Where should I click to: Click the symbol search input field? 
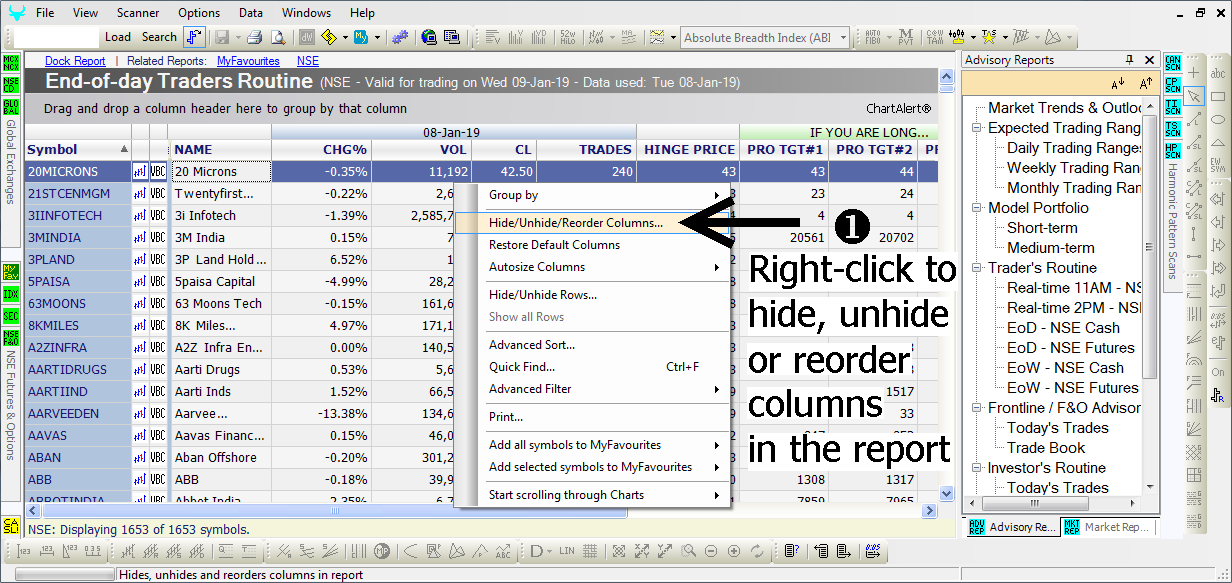pos(57,37)
